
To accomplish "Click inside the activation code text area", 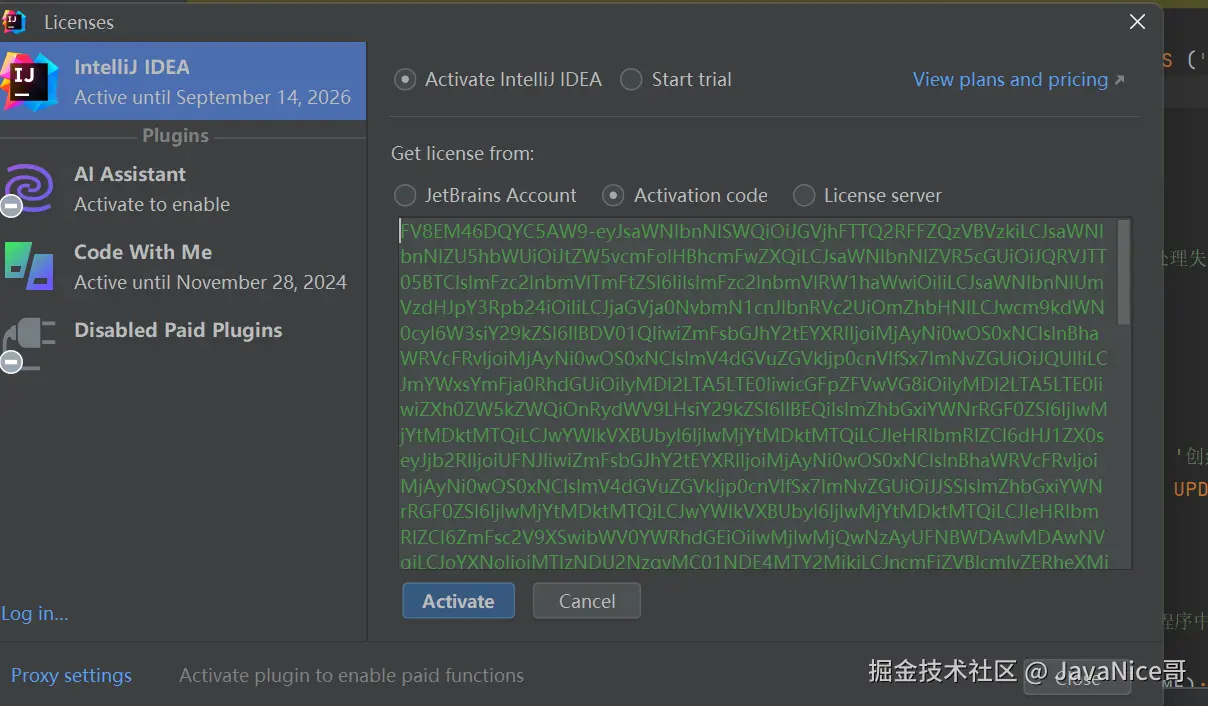I will point(758,394).
